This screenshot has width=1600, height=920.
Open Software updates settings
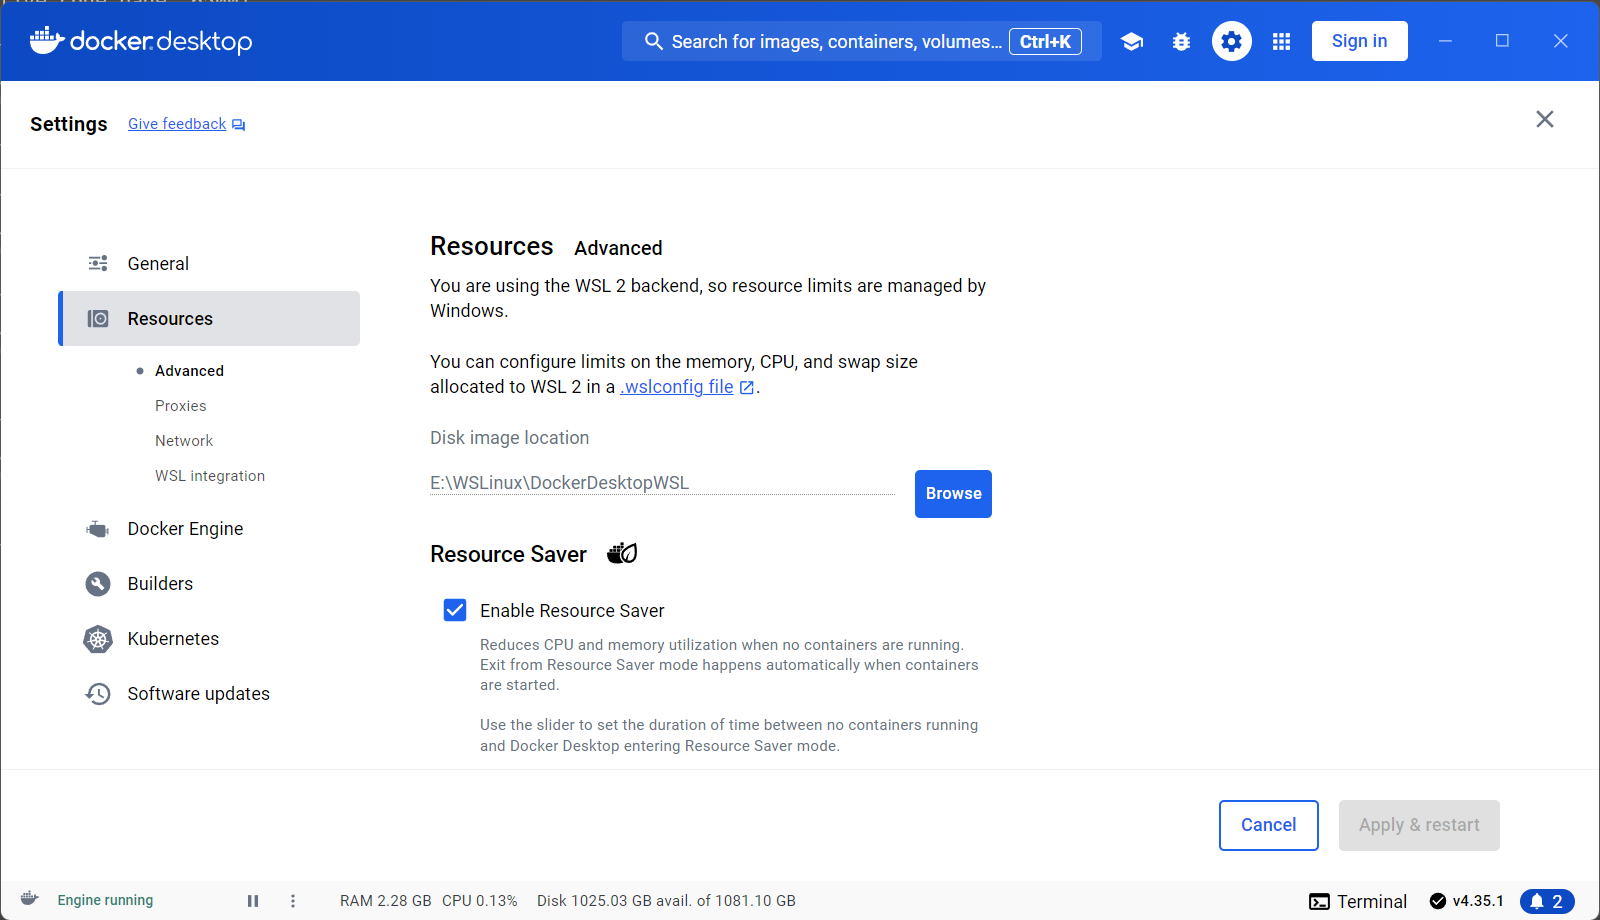[209, 694]
